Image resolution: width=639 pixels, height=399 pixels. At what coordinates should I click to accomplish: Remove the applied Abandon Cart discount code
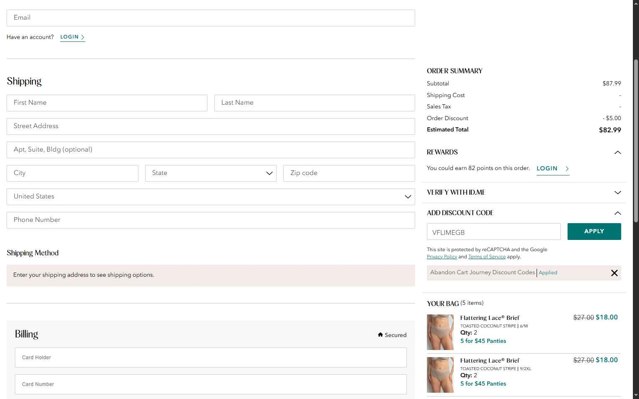614,273
